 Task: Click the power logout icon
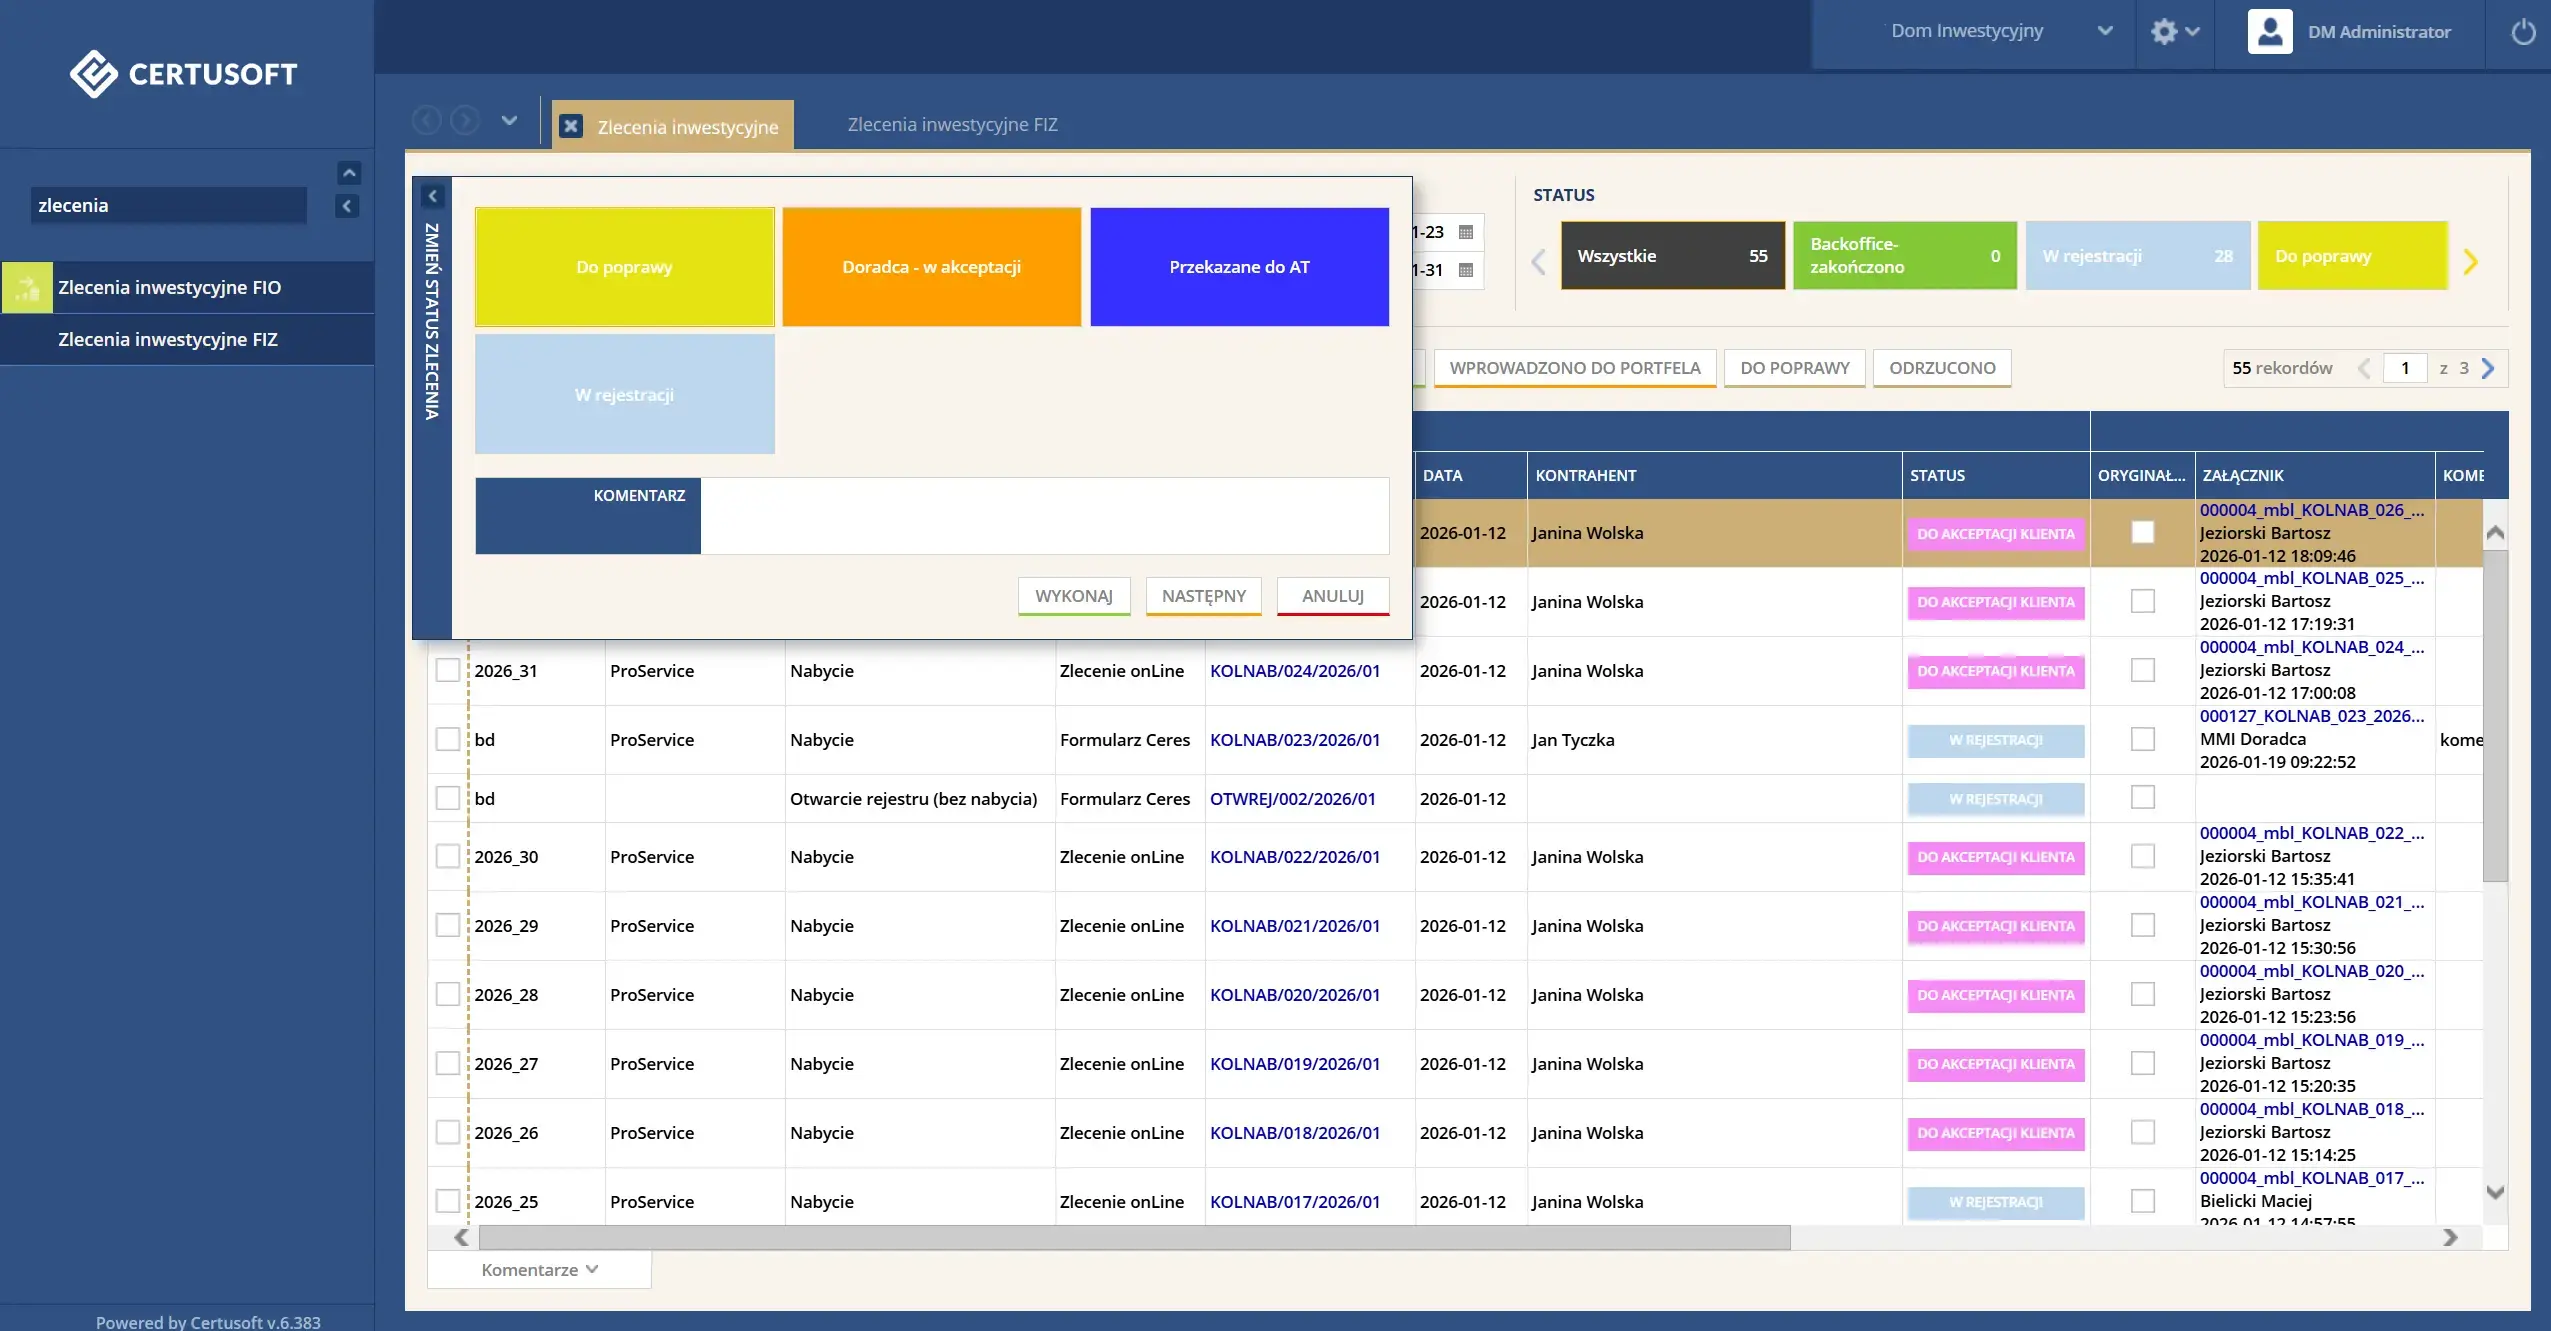point(2523,32)
